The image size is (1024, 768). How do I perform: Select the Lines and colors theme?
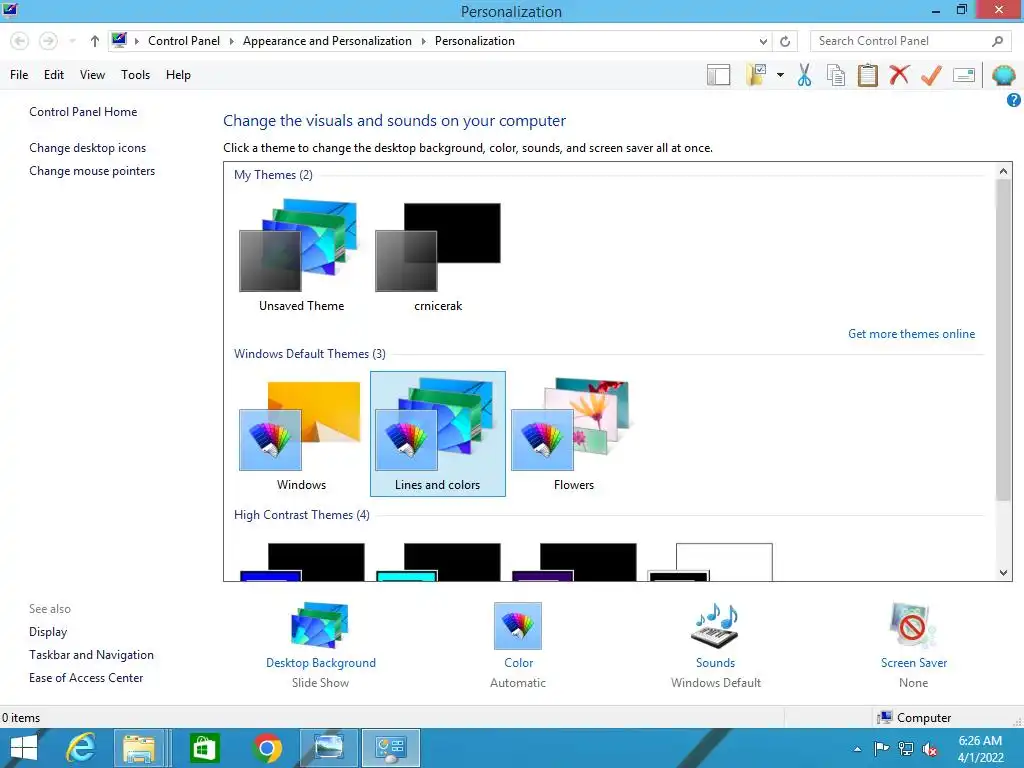438,434
